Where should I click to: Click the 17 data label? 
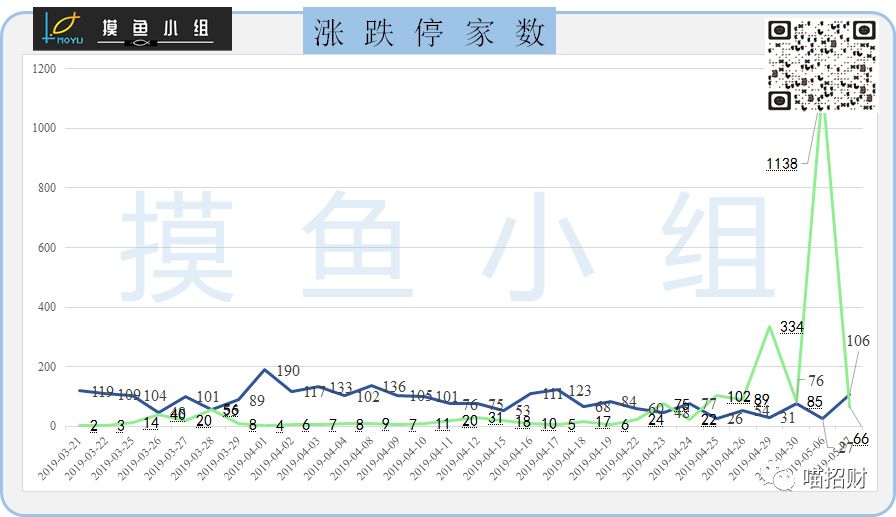click(x=603, y=422)
